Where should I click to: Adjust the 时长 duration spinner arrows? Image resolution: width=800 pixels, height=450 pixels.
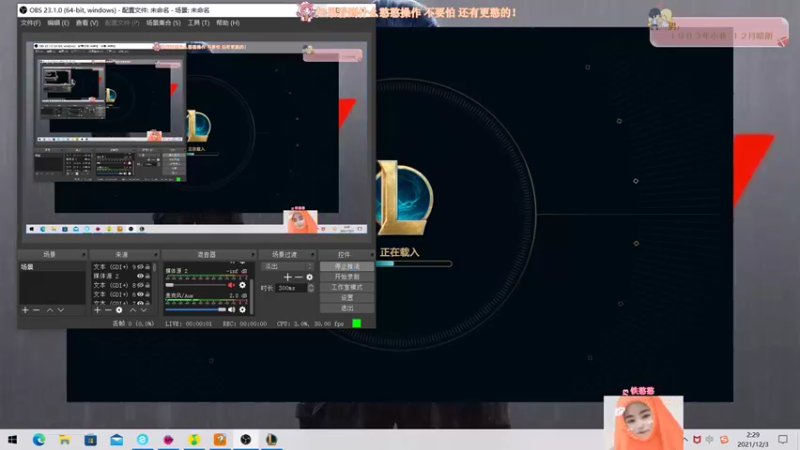tap(311, 288)
